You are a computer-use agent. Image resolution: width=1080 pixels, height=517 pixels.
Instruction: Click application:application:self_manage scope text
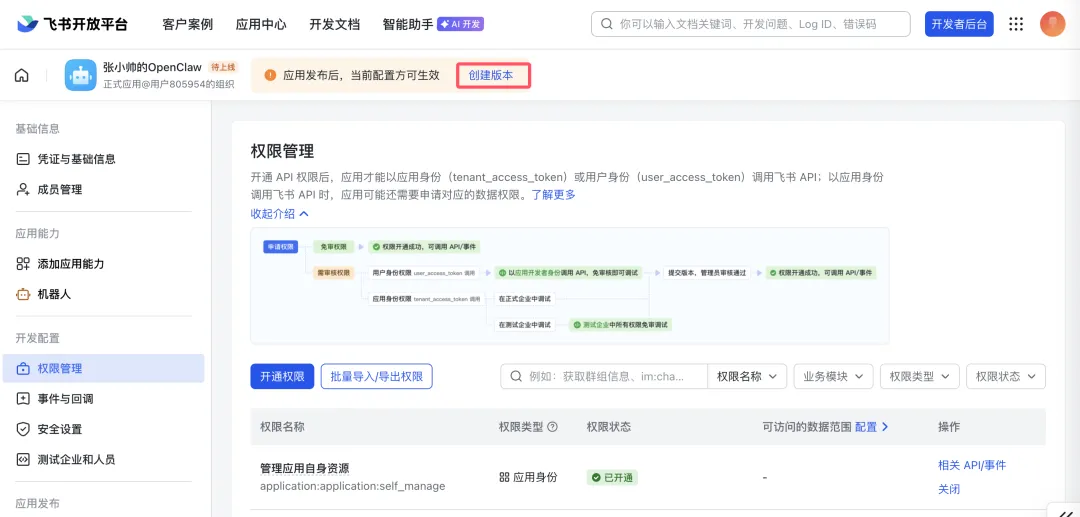(353, 486)
